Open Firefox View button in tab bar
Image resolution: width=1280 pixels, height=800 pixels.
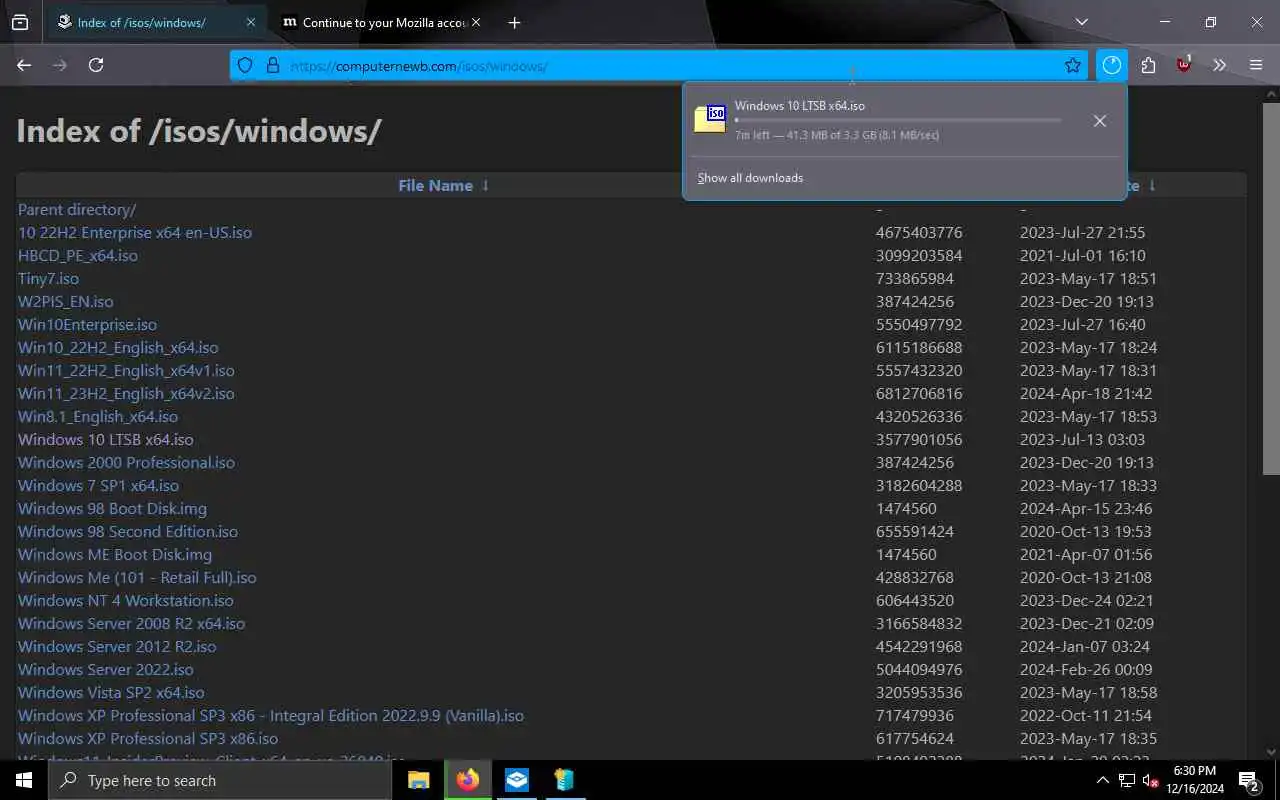pyautogui.click(x=20, y=22)
